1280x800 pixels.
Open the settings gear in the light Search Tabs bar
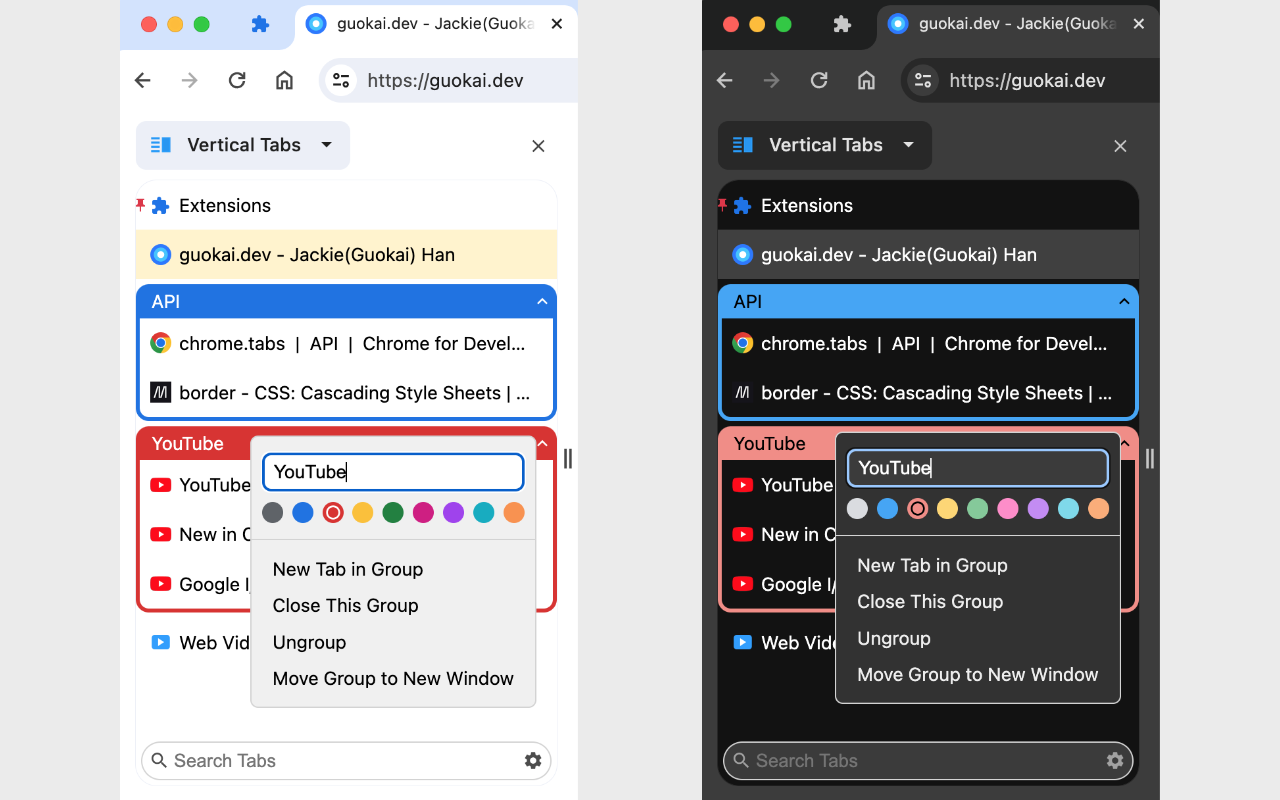[533, 761]
